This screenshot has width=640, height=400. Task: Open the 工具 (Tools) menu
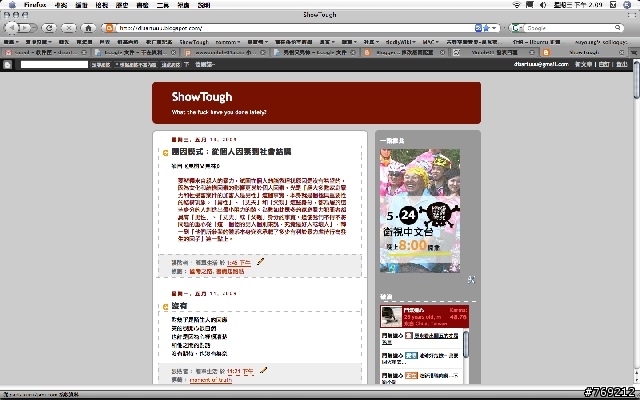click(x=163, y=5)
